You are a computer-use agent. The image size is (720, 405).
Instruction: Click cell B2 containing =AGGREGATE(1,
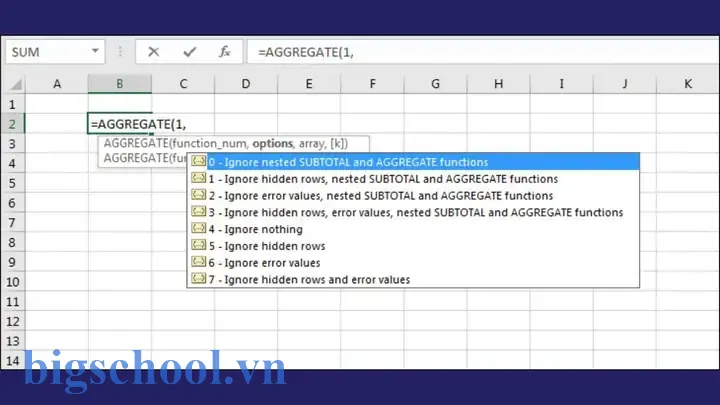coord(120,124)
